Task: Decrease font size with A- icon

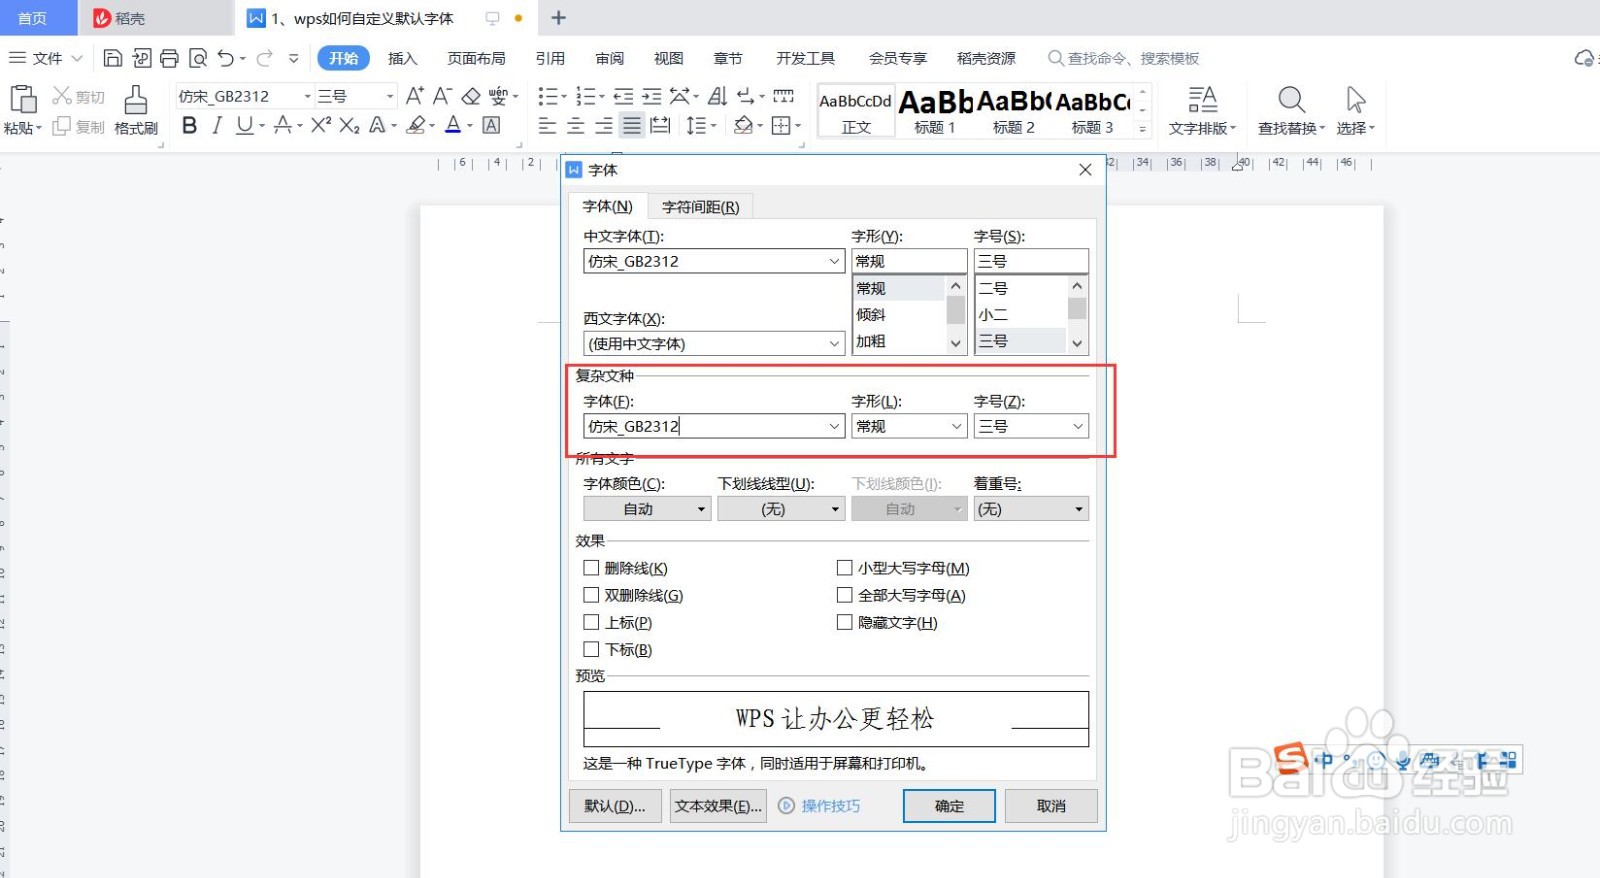Action: tap(442, 96)
